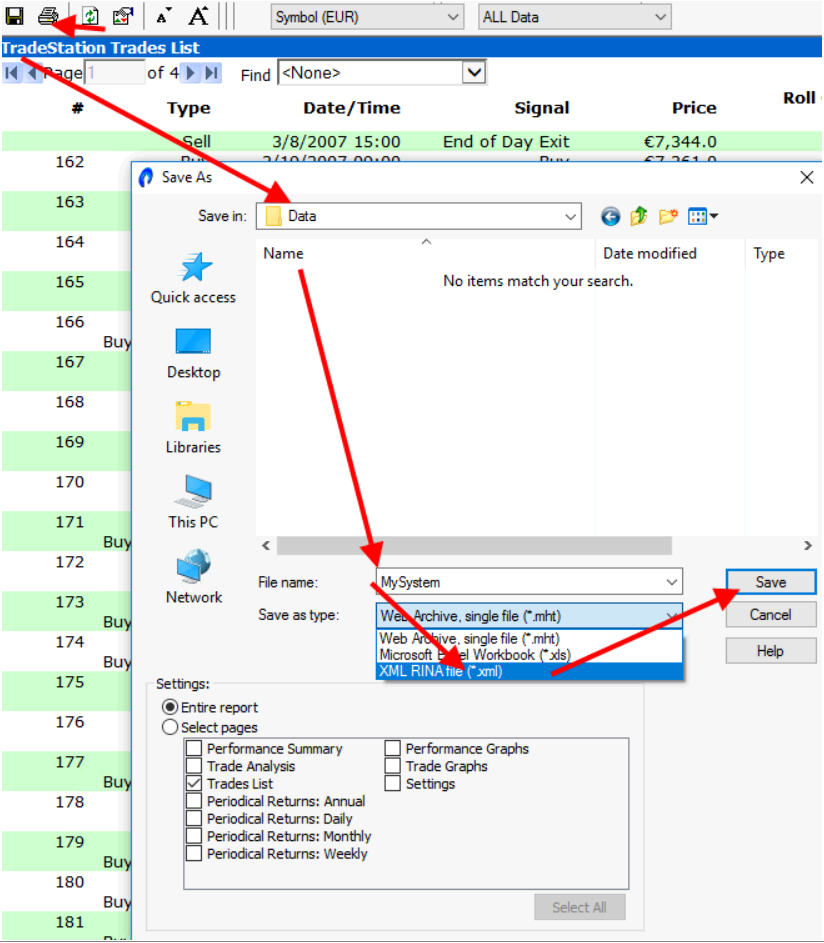824x943 pixels.
Task: Click the Up One Level folder icon
Action: coord(639,216)
